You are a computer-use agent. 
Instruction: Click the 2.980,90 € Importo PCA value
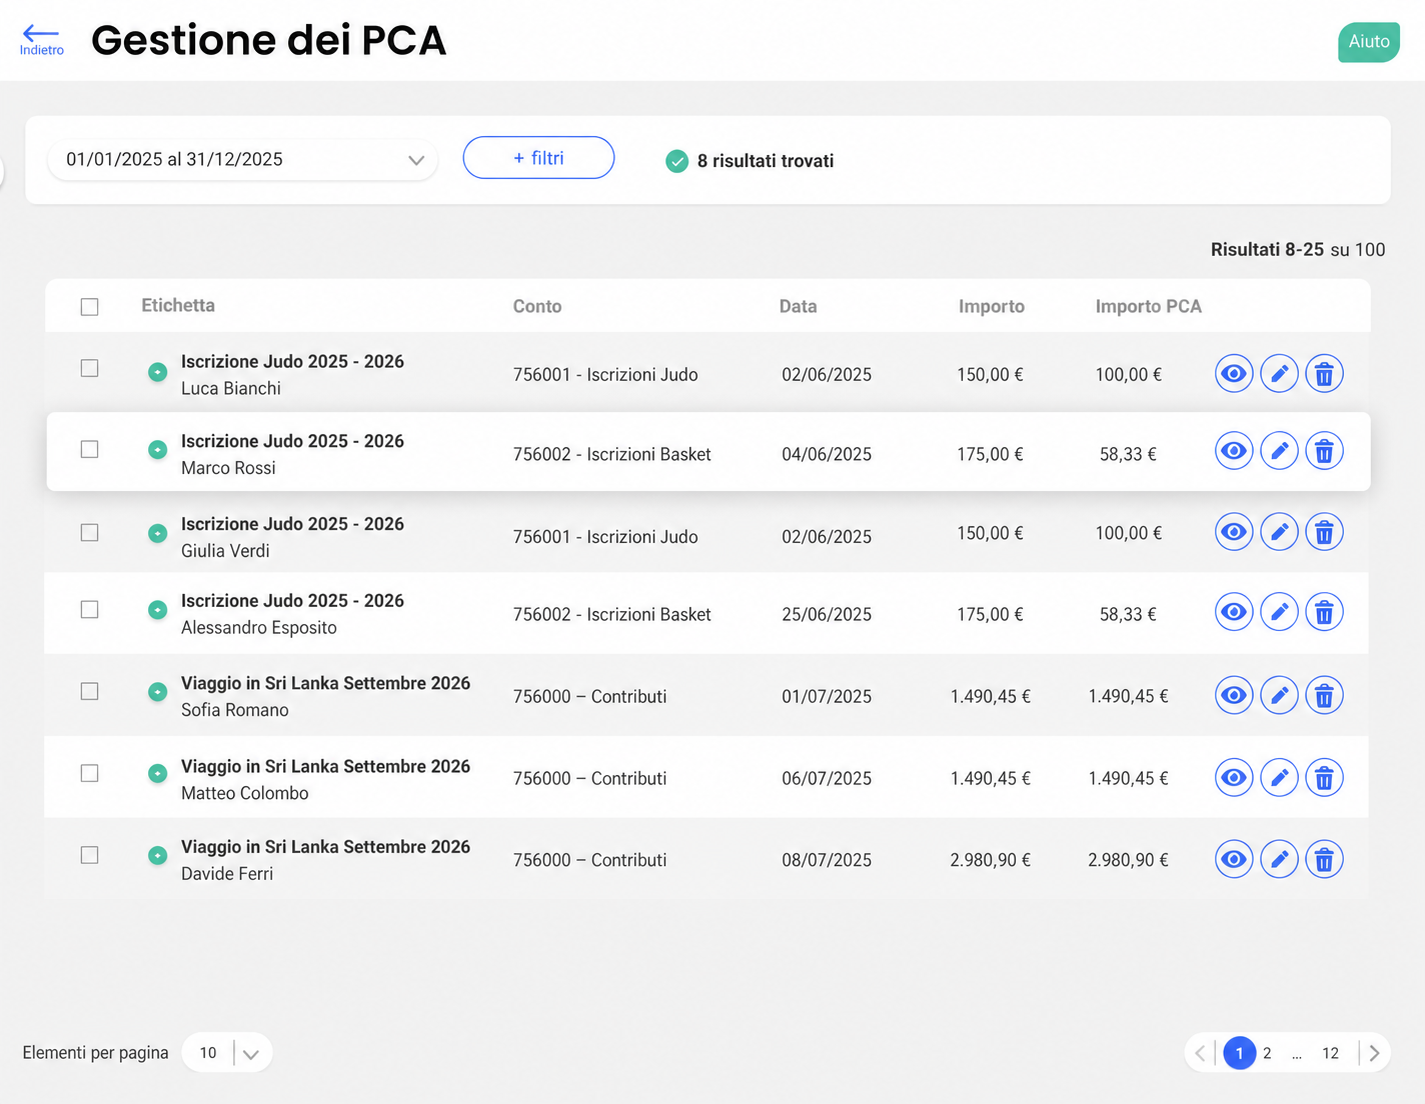[1128, 860]
